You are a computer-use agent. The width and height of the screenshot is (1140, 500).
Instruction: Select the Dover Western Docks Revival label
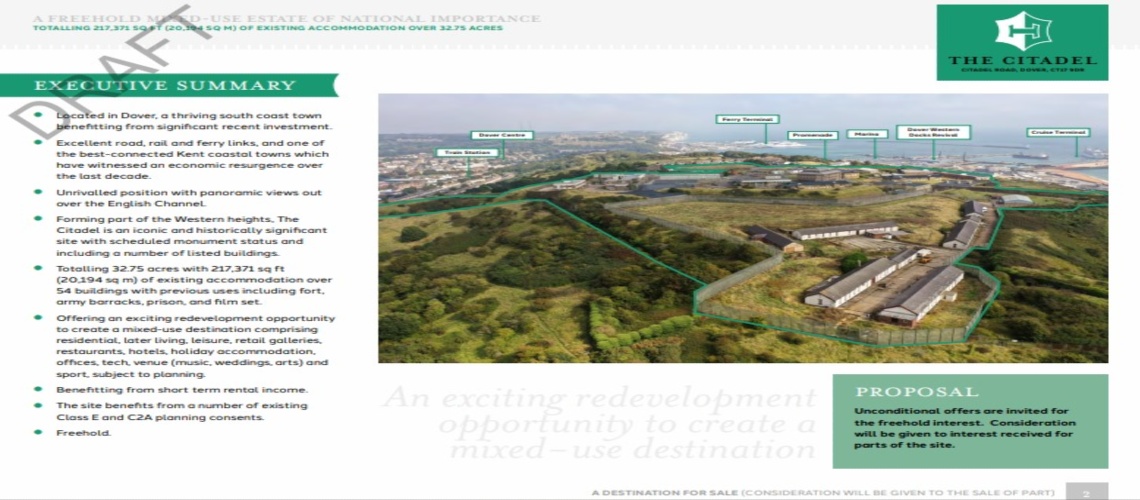coord(932,132)
